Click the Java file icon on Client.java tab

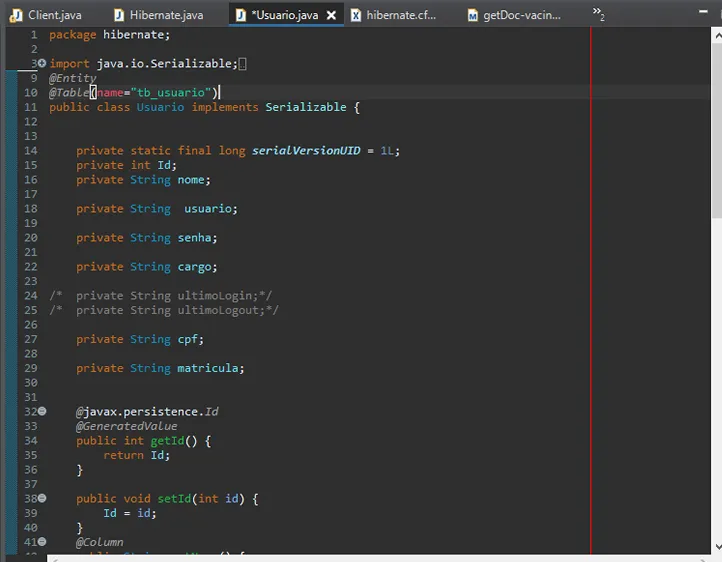tap(16, 15)
